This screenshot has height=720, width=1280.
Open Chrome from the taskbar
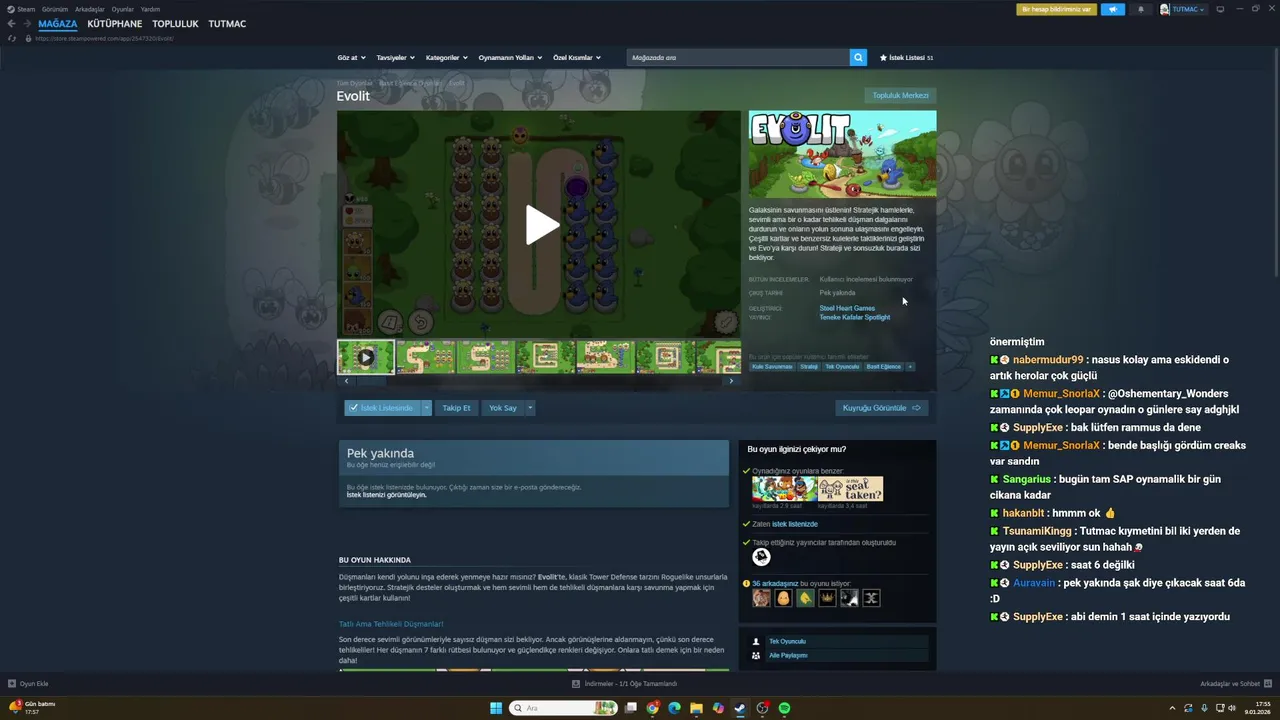[652, 708]
